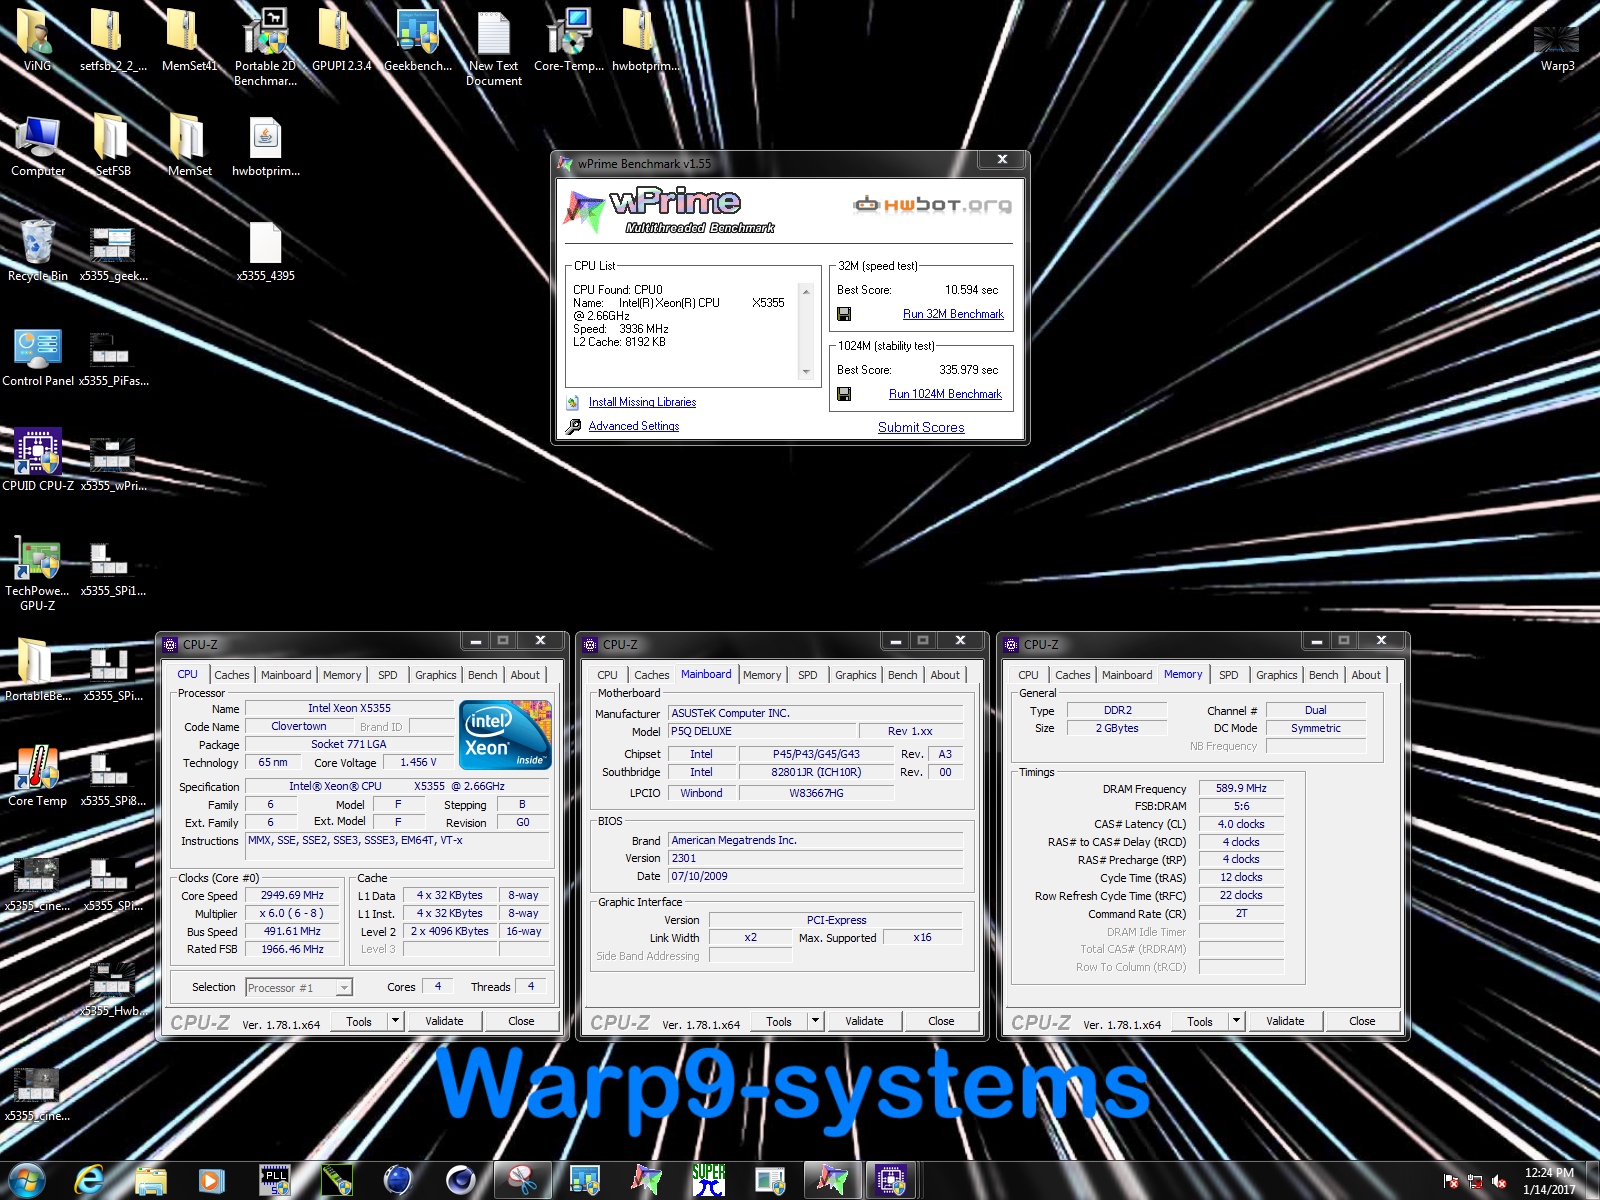
Task: Click the Submit Scores link
Action: (921, 427)
